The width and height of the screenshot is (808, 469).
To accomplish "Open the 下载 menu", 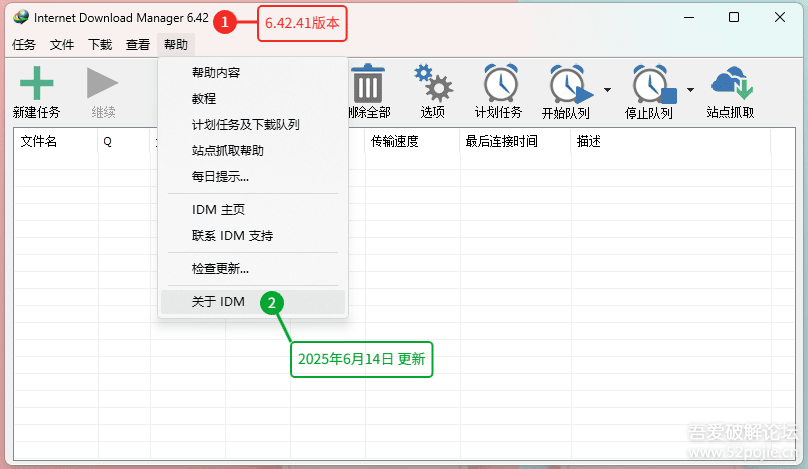I will pyautogui.click(x=100, y=45).
